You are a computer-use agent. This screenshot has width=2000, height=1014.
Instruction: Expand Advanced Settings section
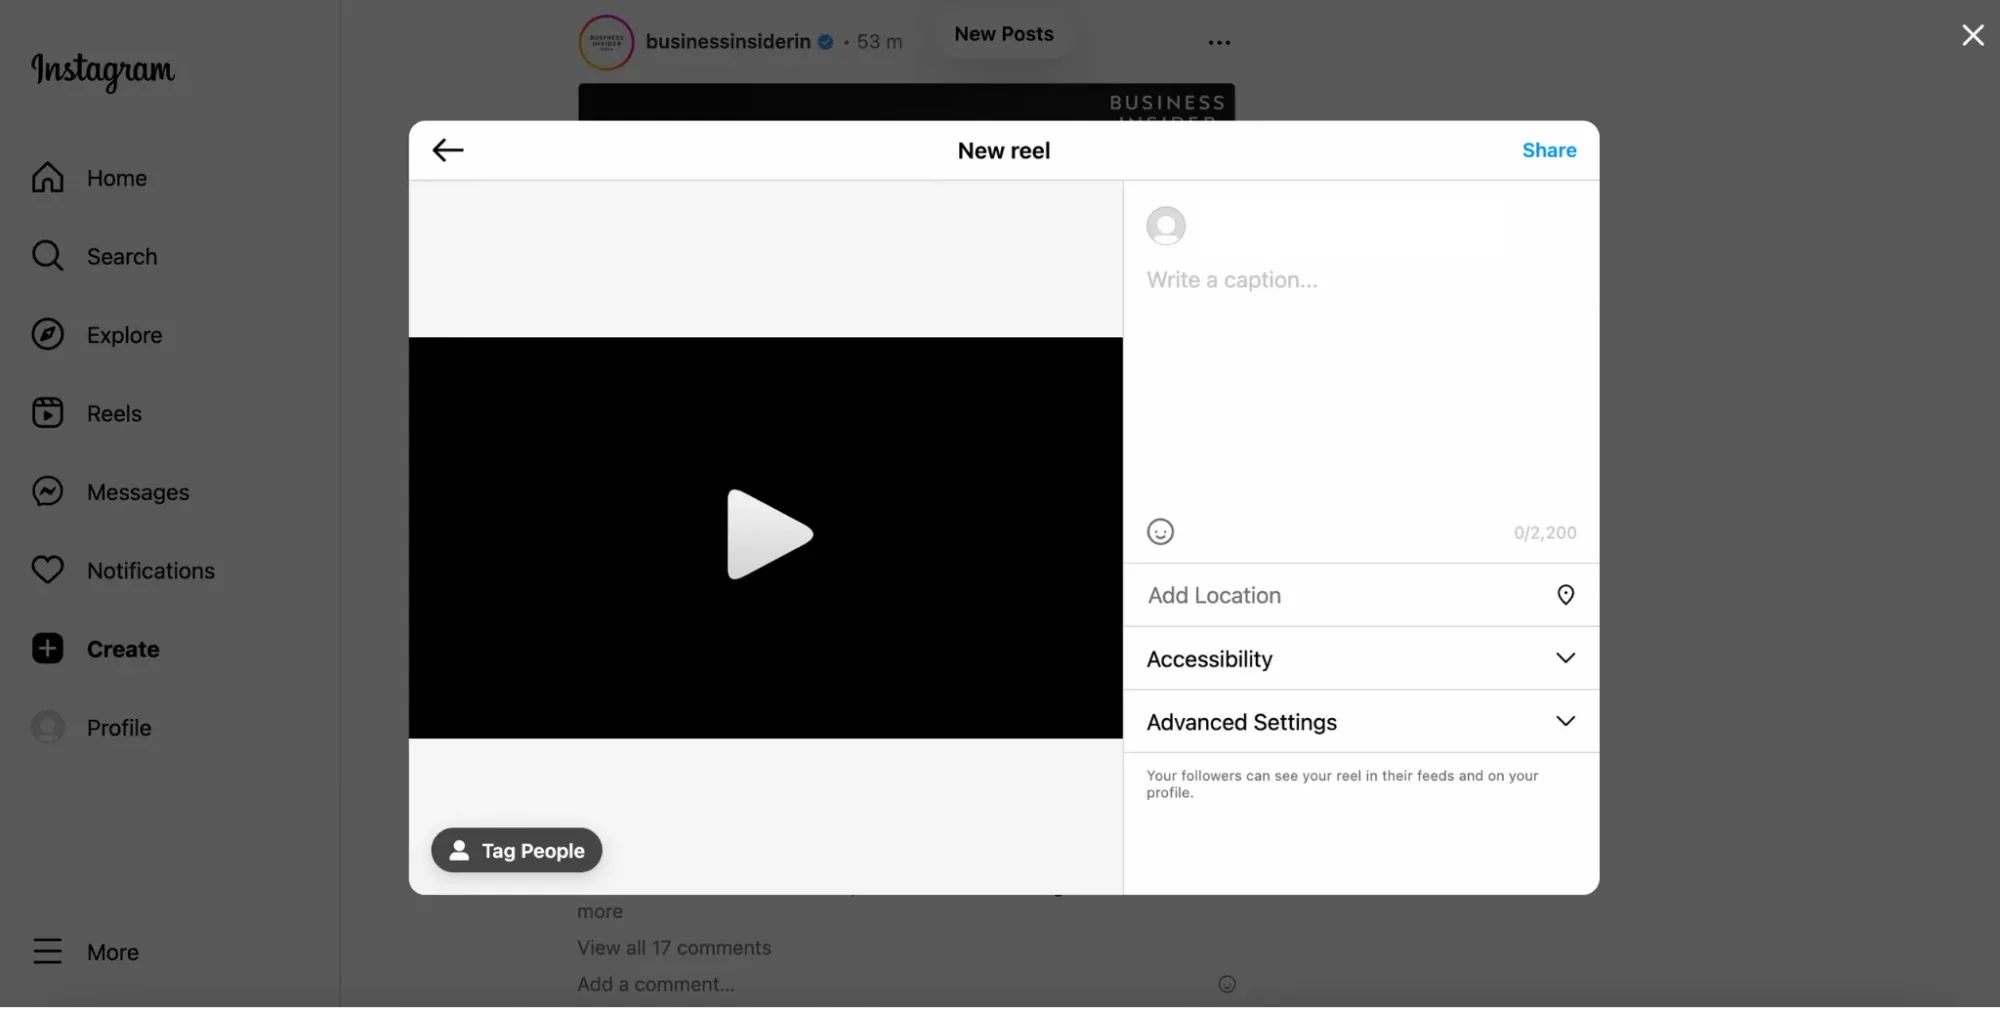1360,722
